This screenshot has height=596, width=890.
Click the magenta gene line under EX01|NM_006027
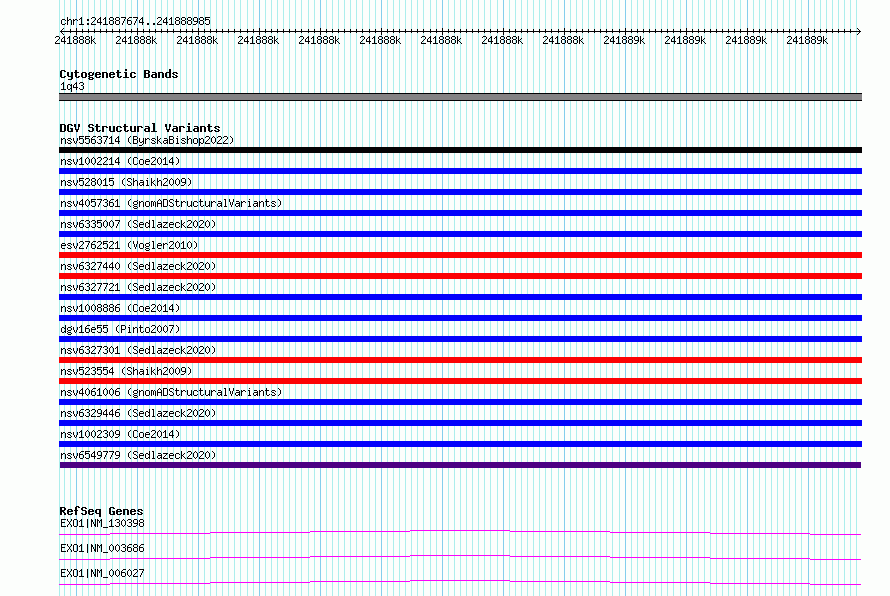click(460, 581)
